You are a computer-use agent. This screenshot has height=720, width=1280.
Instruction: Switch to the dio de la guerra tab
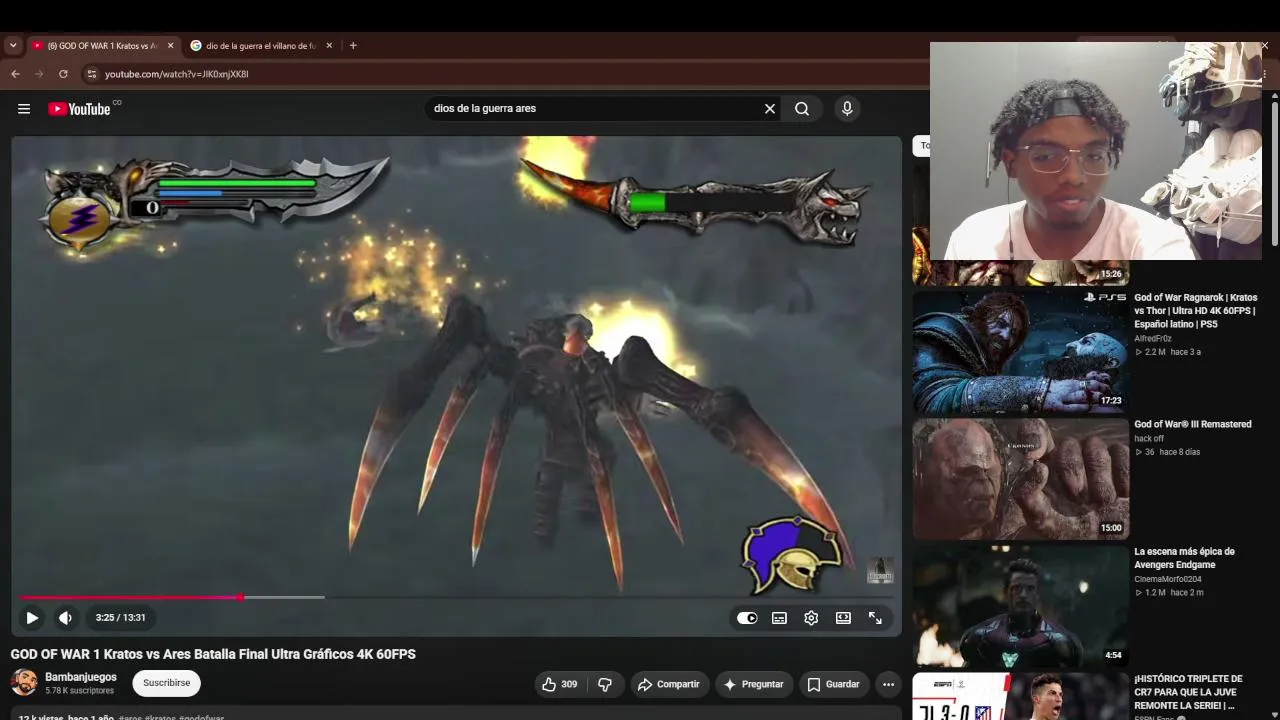262,46
